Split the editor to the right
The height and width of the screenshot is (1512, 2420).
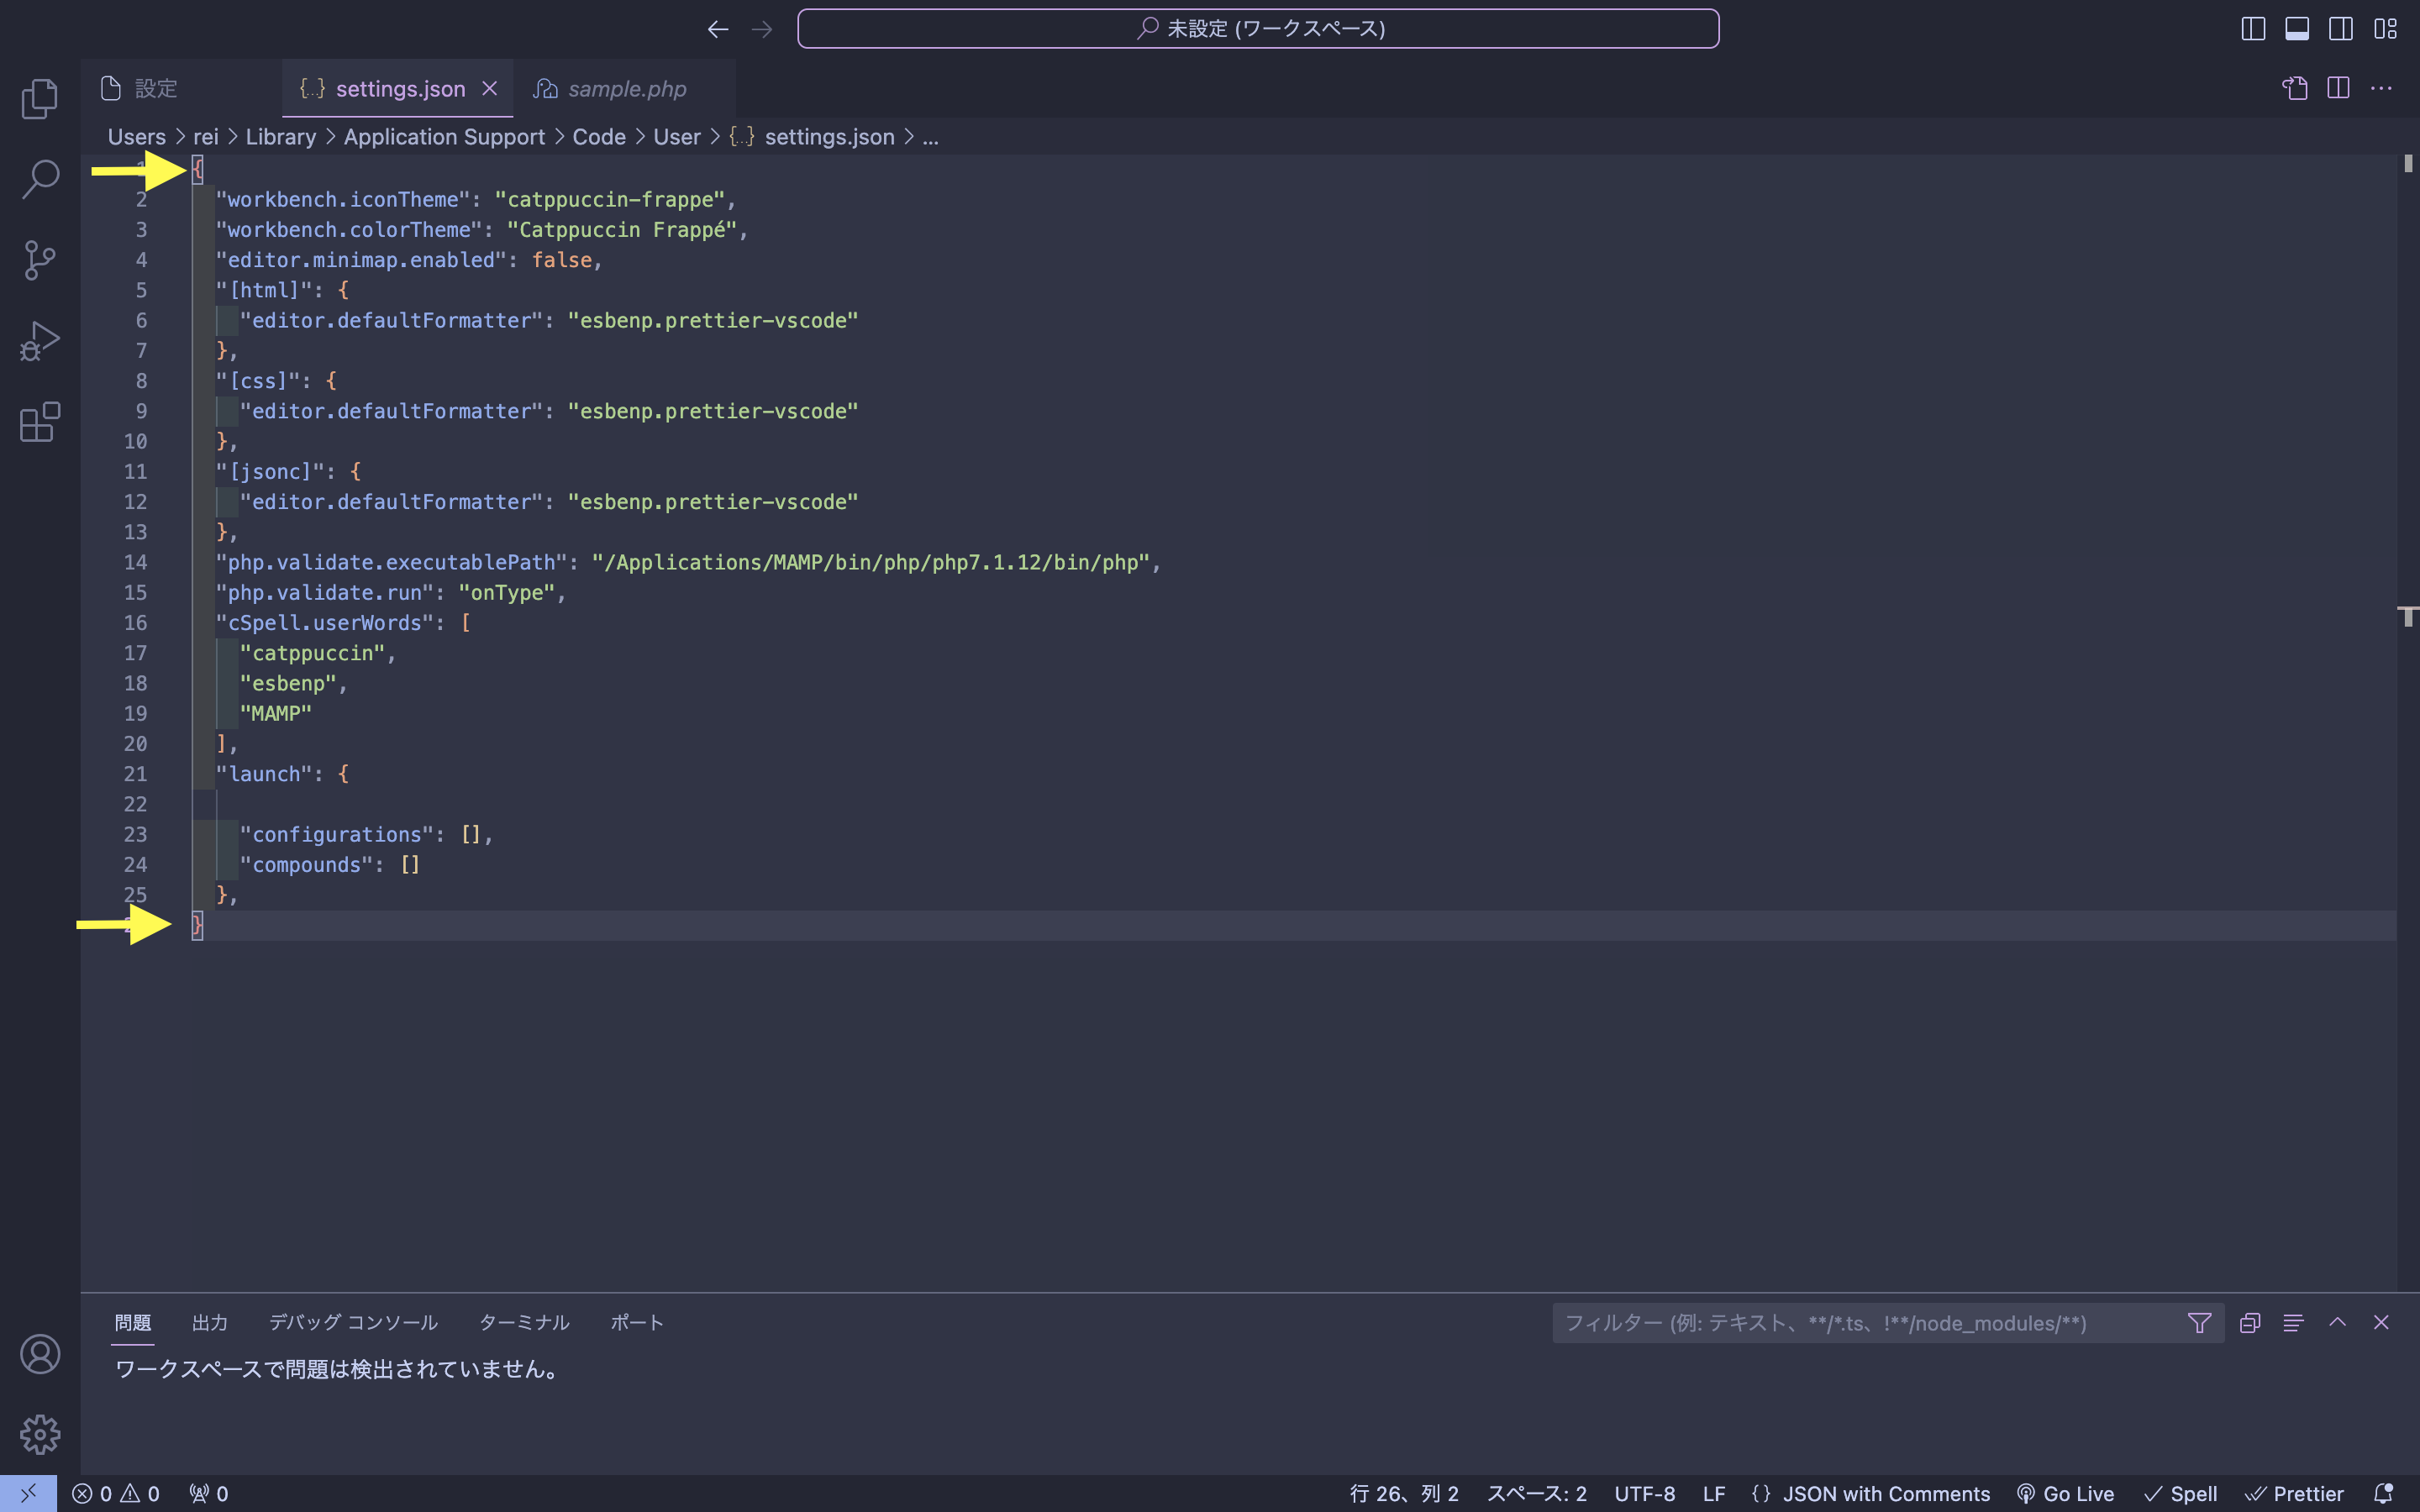2338,88
